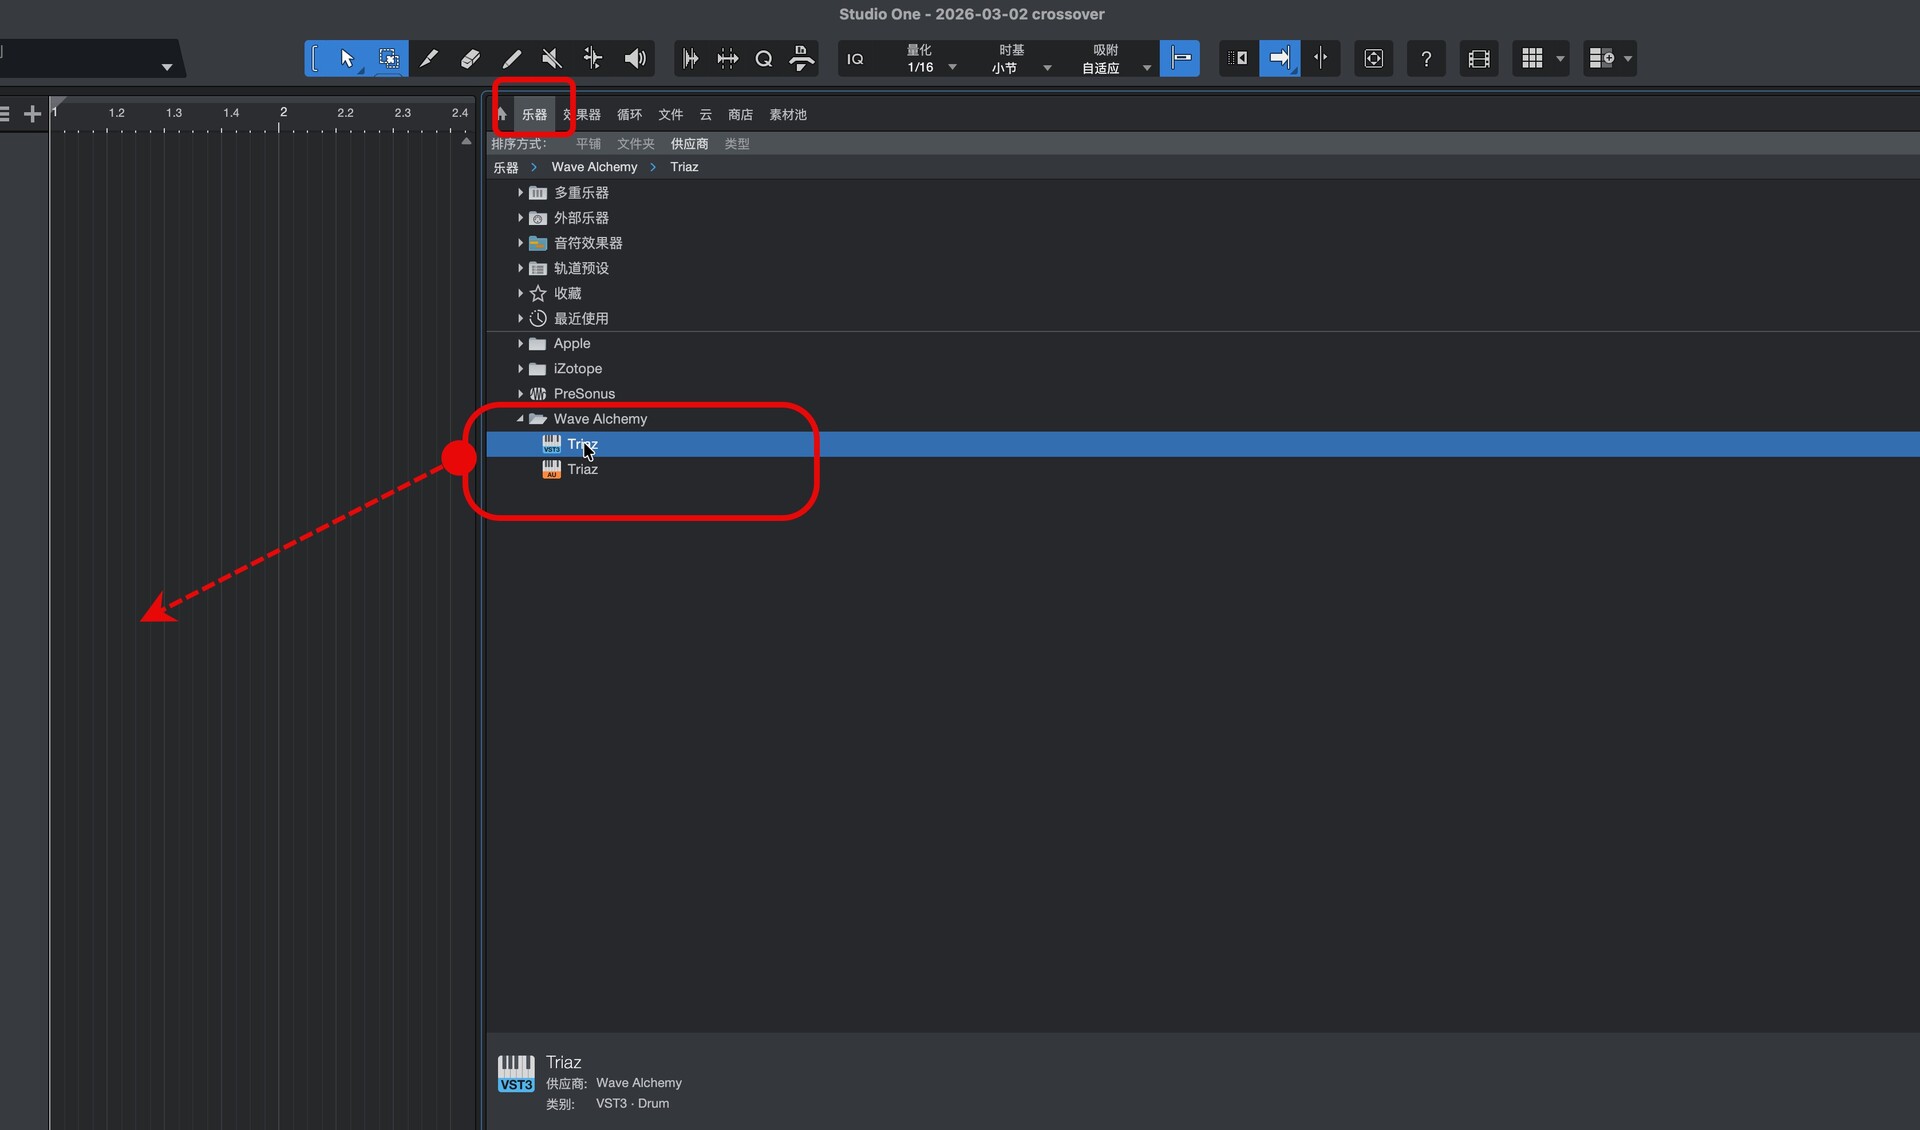
Task: Select the Paint (pencil) tool
Action: 511,58
